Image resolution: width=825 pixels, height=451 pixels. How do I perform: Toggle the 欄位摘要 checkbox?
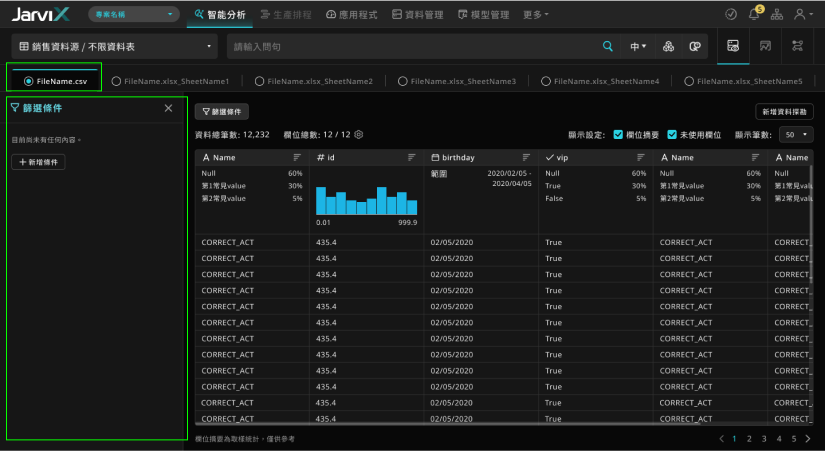point(618,135)
